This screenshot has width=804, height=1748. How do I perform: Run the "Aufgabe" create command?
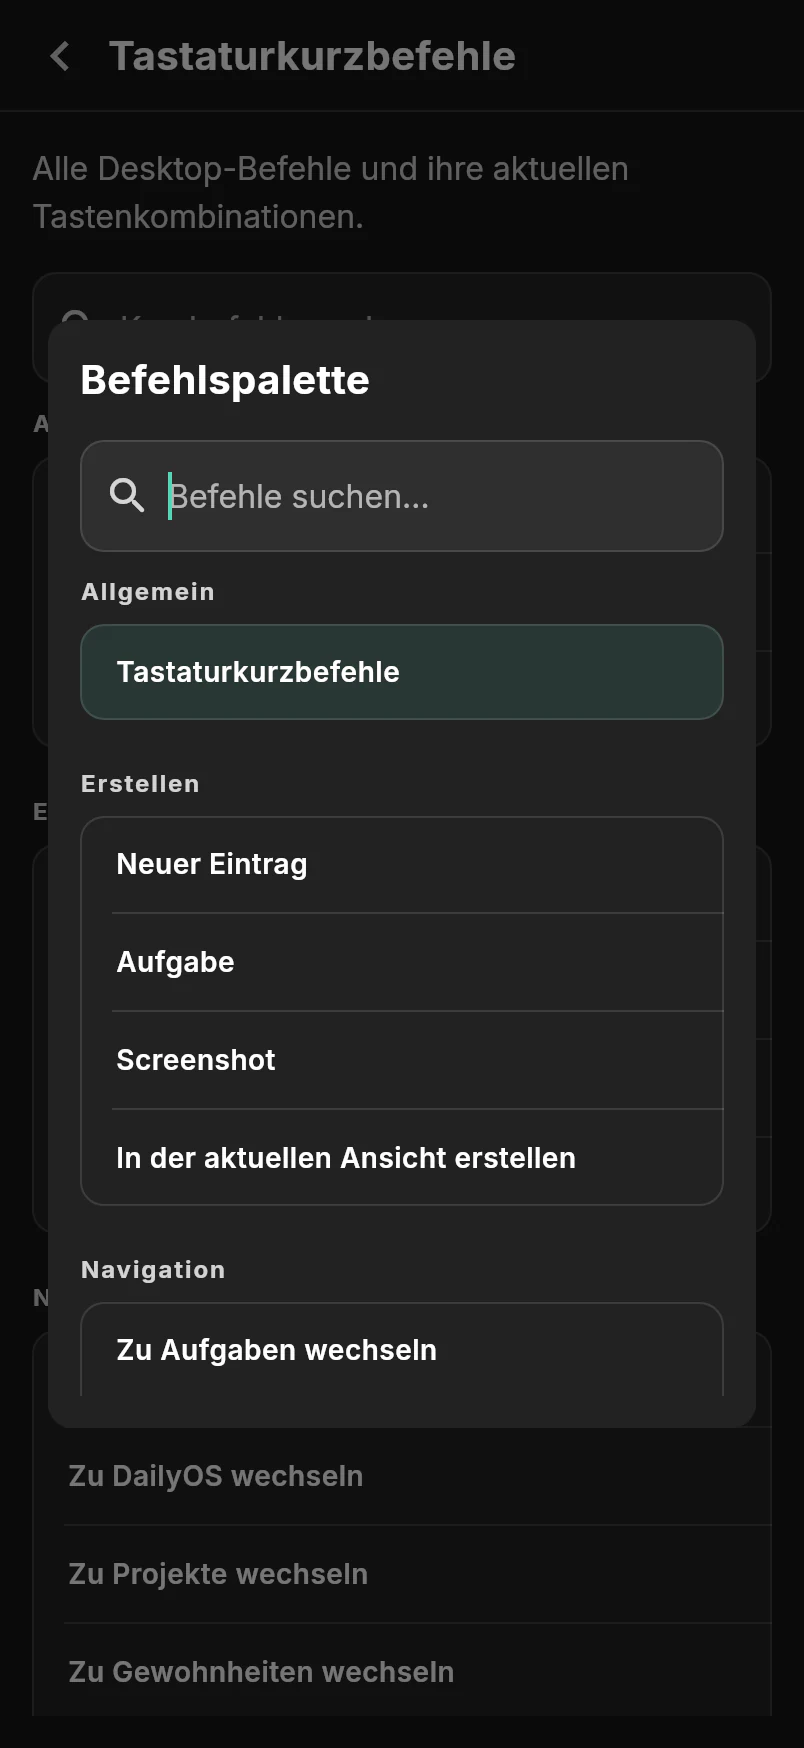coord(402,962)
